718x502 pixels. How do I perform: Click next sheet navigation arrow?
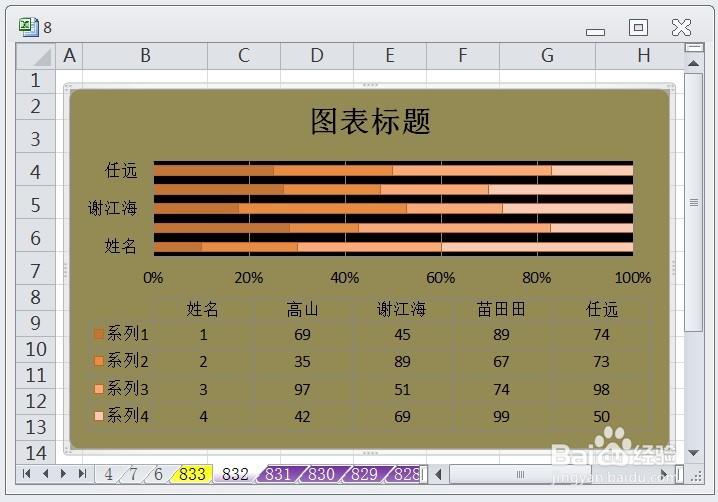point(64,474)
